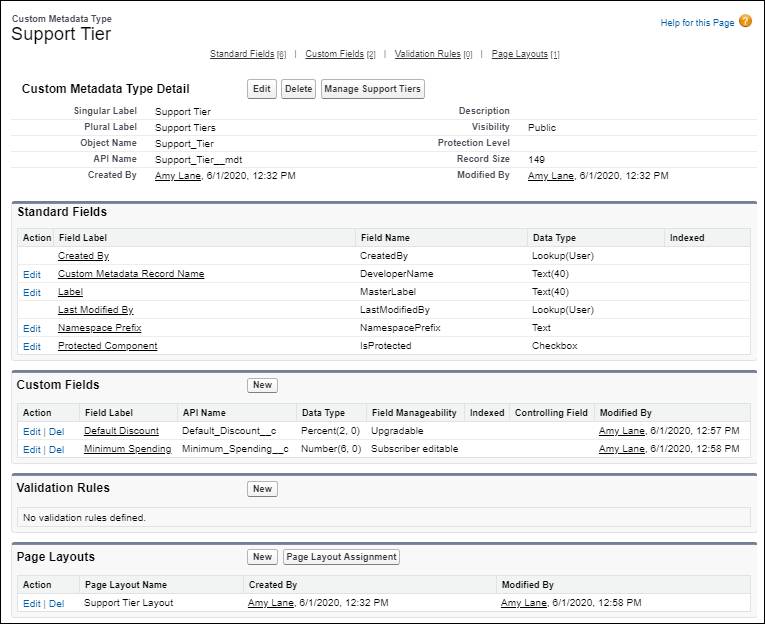The height and width of the screenshot is (624, 765).
Task: Click New in the Custom Fields section
Action: [x=262, y=385]
